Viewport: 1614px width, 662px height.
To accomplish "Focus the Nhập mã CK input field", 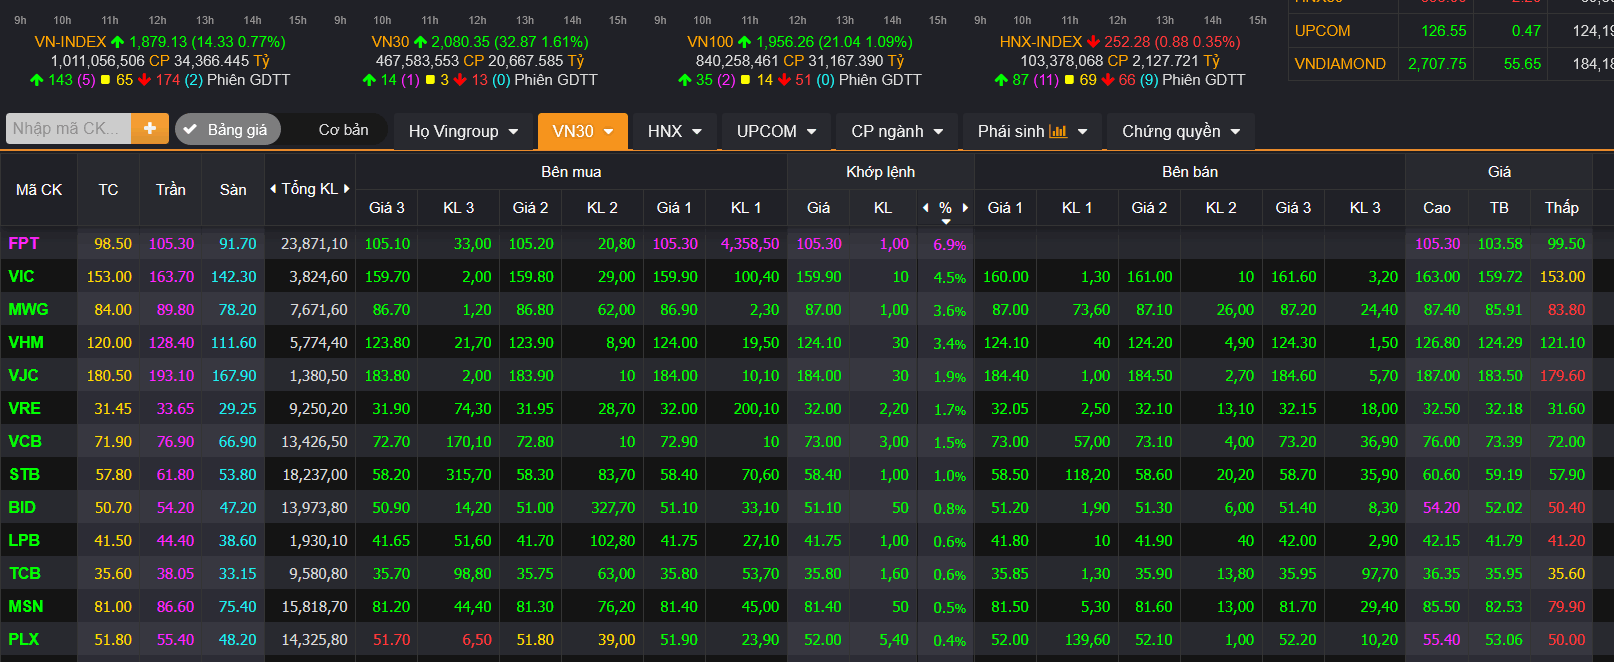I will pos(67,128).
